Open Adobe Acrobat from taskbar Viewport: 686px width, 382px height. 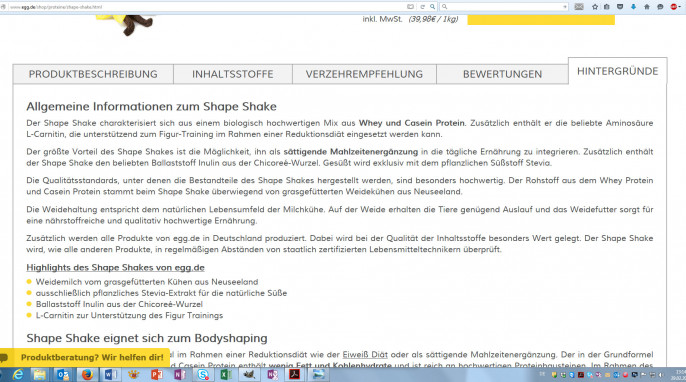[x=294, y=375]
